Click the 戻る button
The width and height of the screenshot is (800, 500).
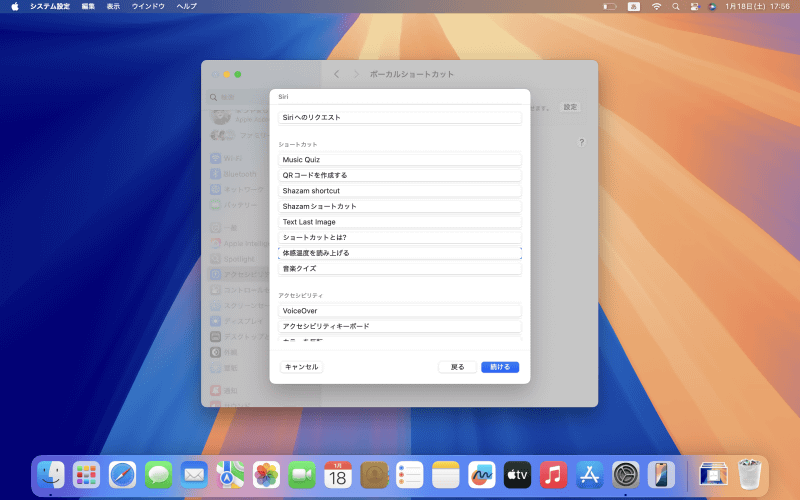click(x=458, y=367)
